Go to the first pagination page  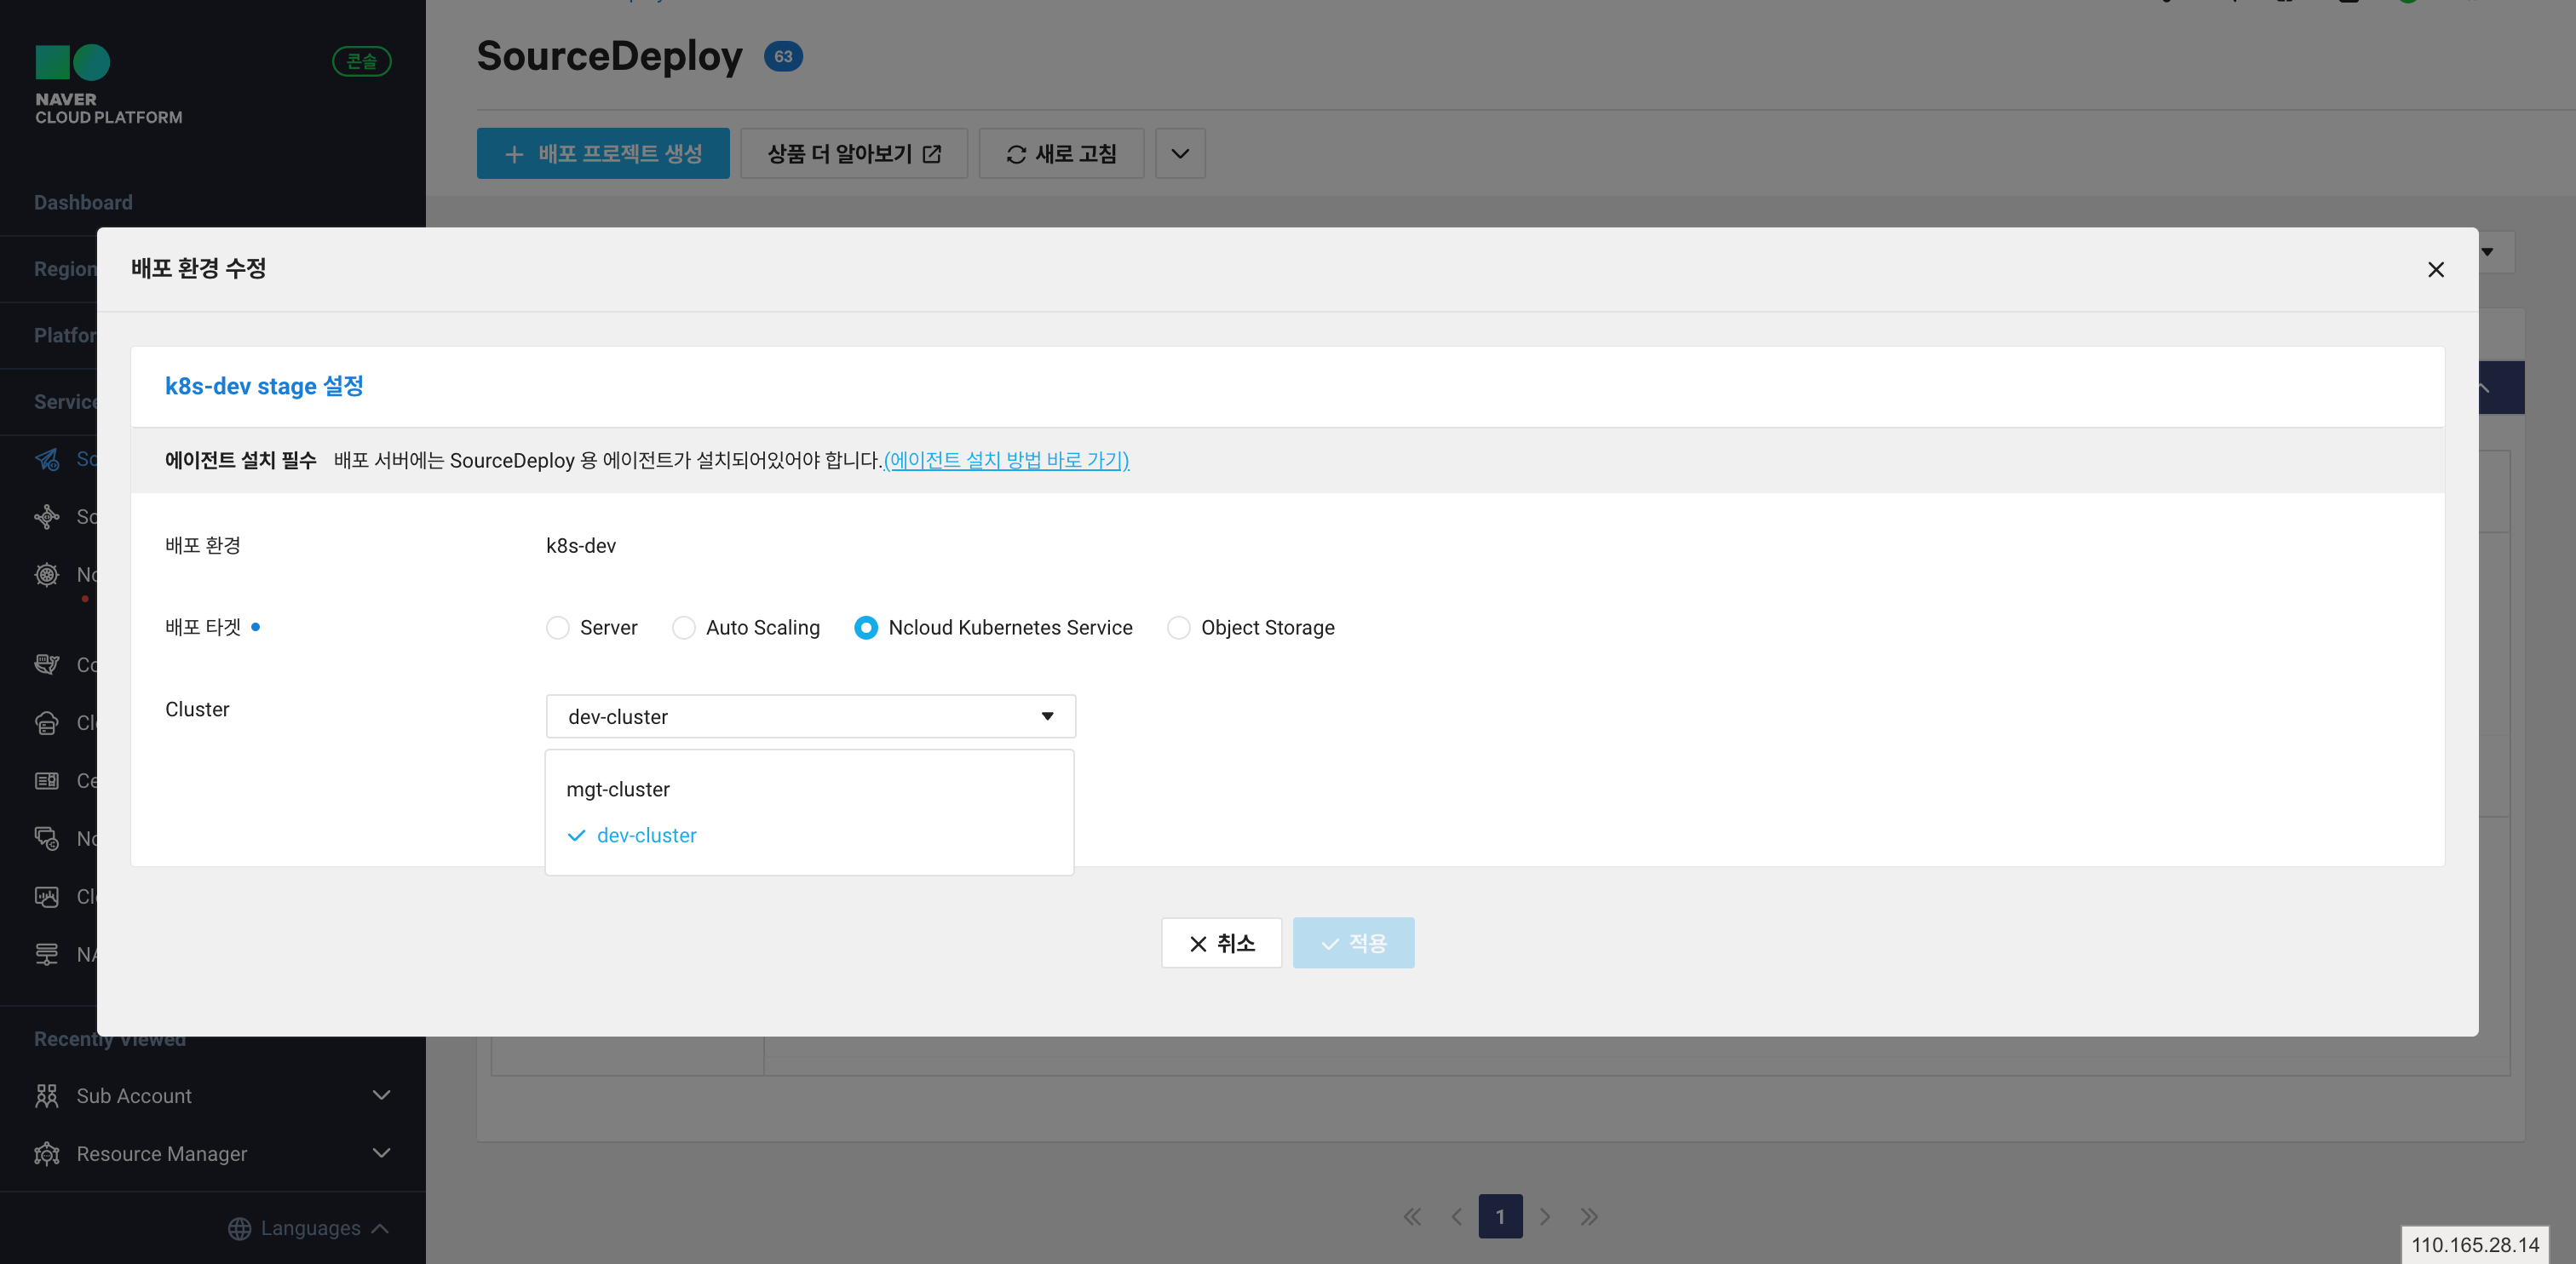pos(1411,1216)
